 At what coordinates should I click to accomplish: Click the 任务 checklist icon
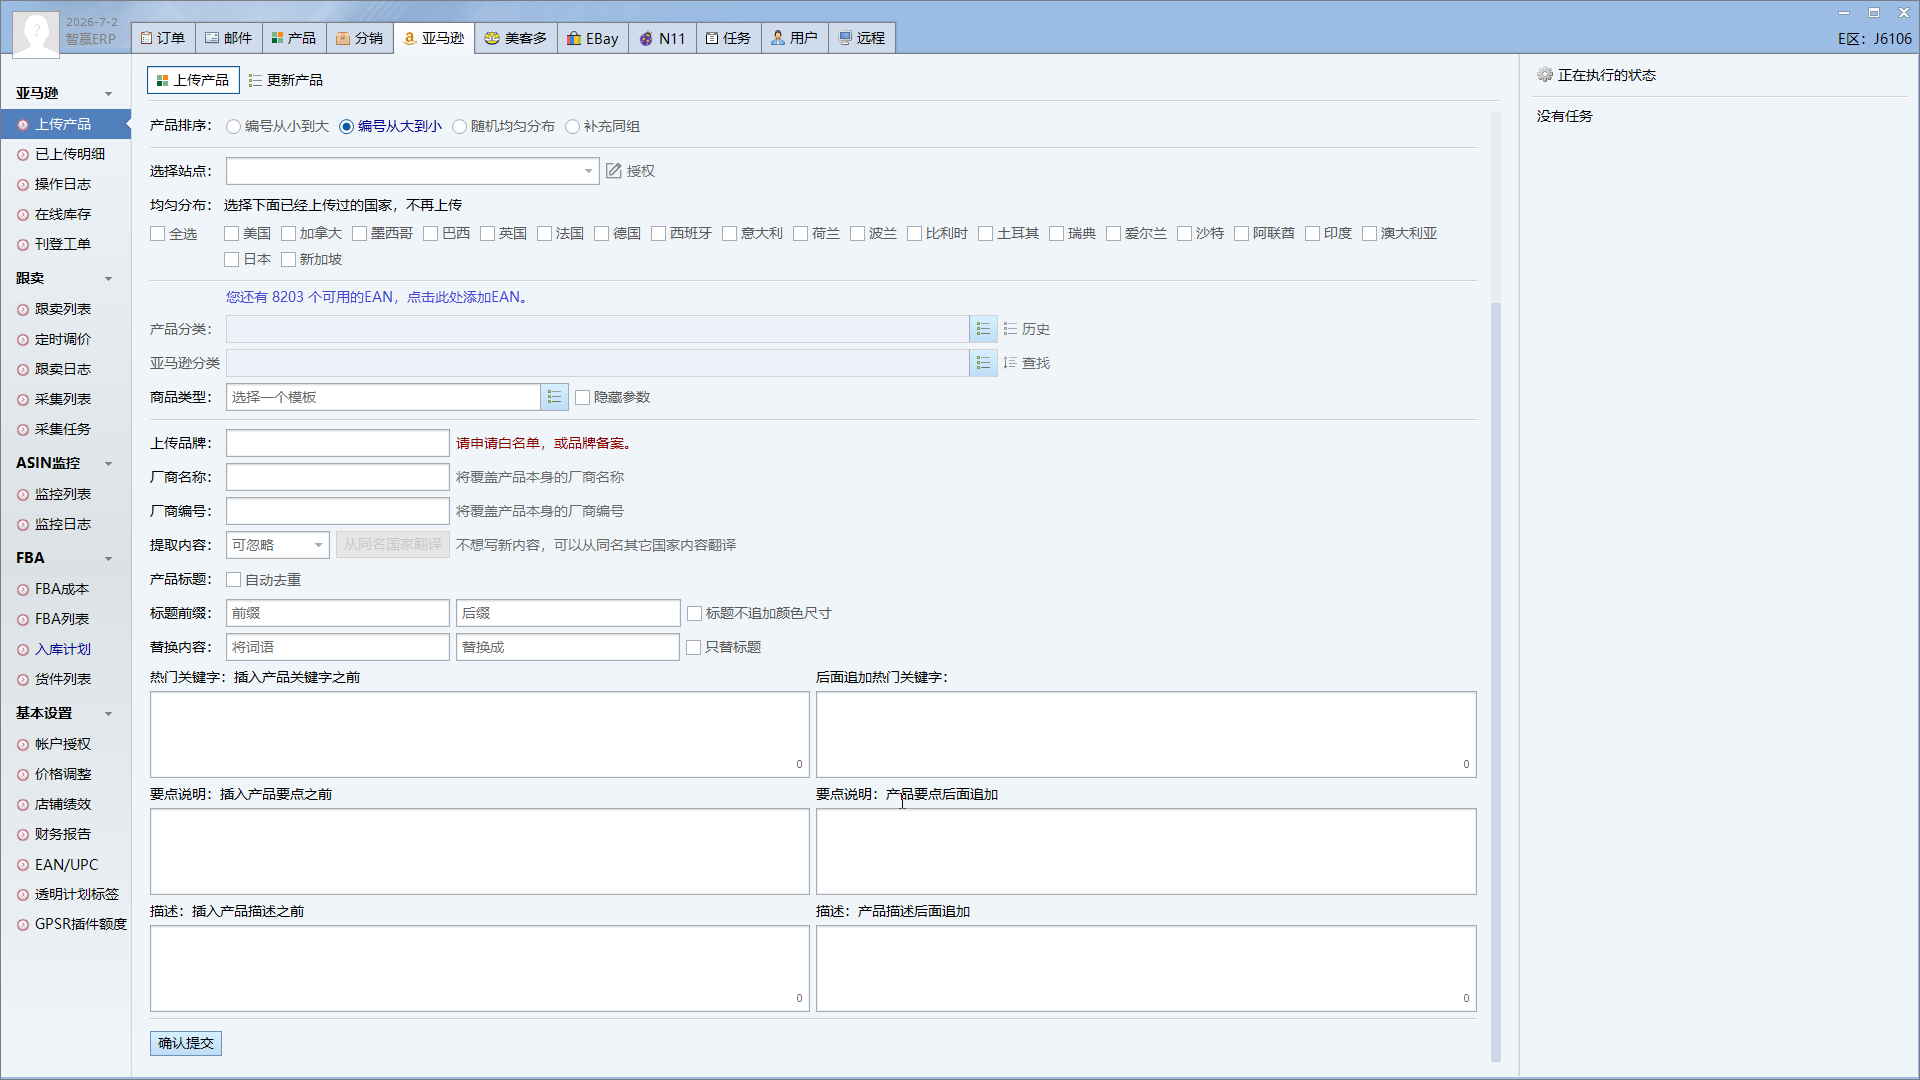tap(712, 38)
